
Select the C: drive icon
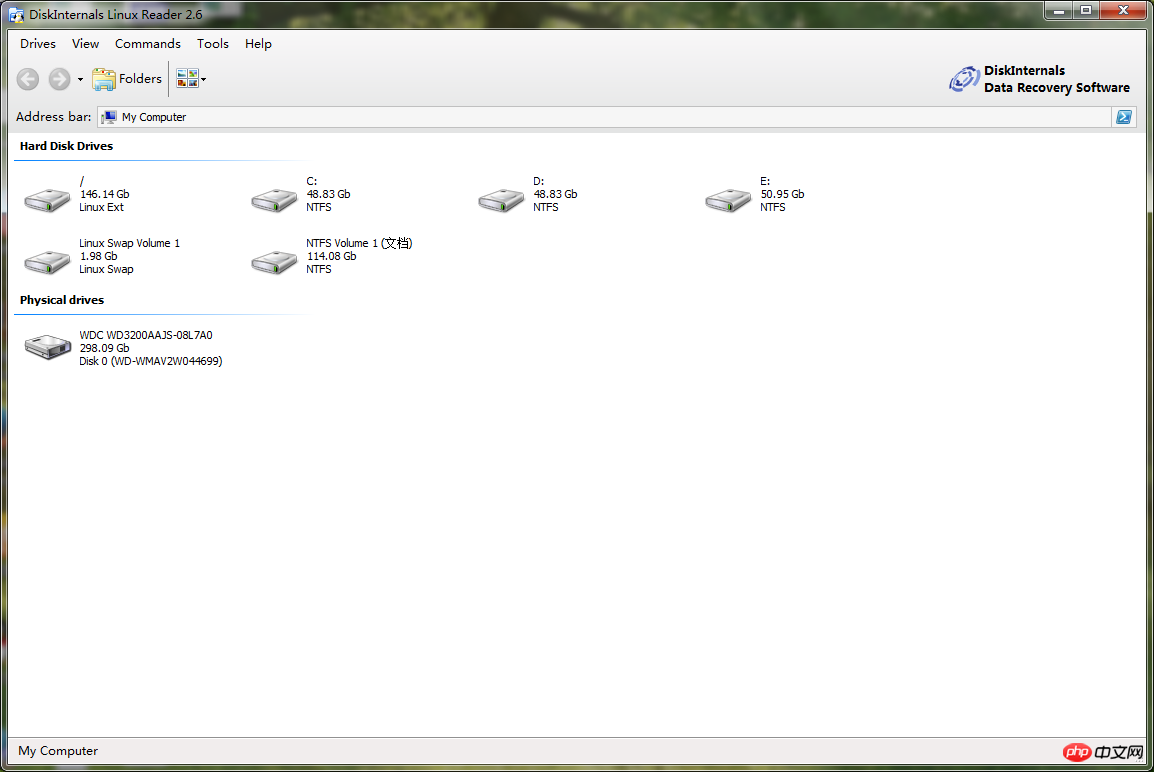[275, 200]
